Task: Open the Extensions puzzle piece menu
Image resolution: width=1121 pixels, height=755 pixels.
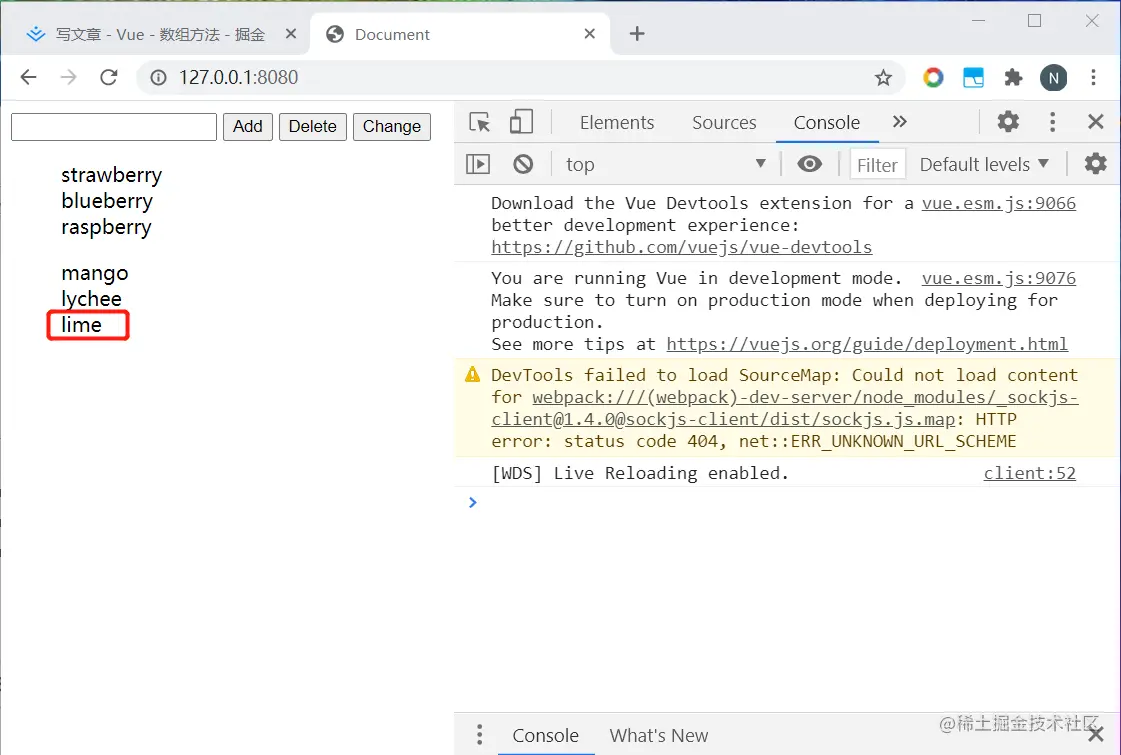Action: coord(1013,77)
